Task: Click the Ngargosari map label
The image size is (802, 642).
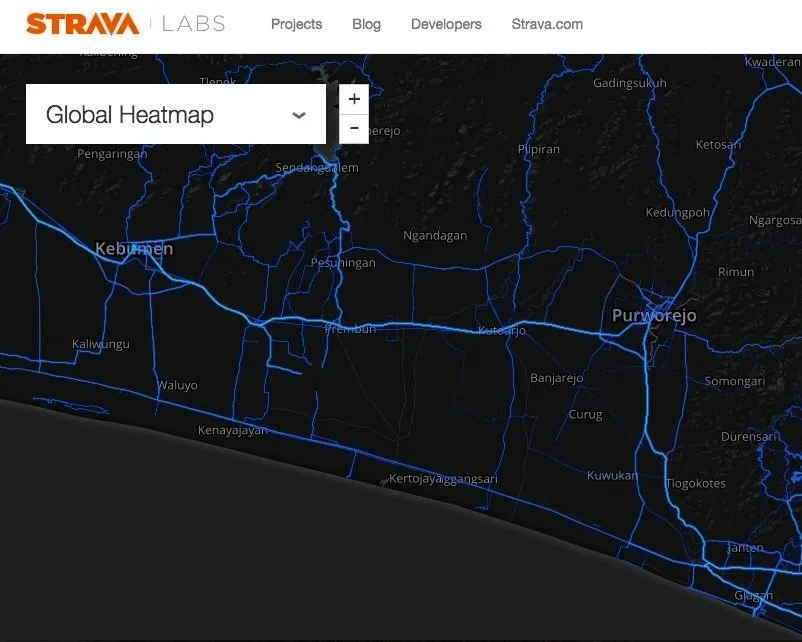Action: pyautogui.click(x=775, y=220)
